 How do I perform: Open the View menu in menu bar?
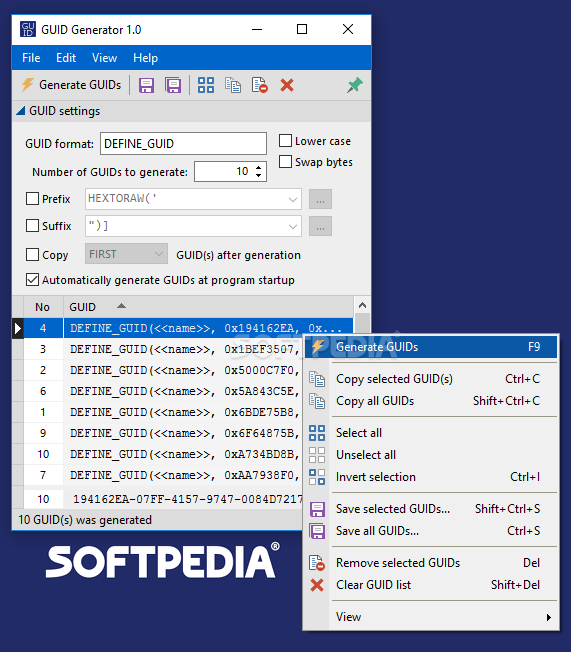(104, 58)
